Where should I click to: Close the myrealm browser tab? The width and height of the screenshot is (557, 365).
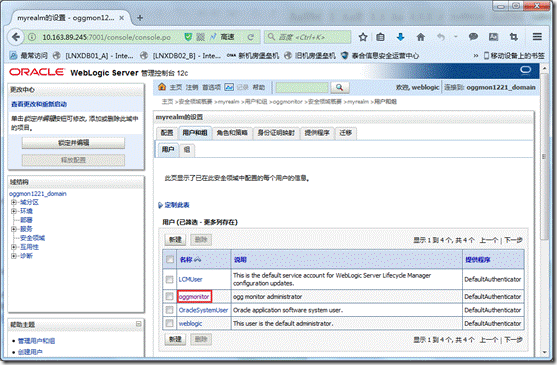tap(121, 18)
